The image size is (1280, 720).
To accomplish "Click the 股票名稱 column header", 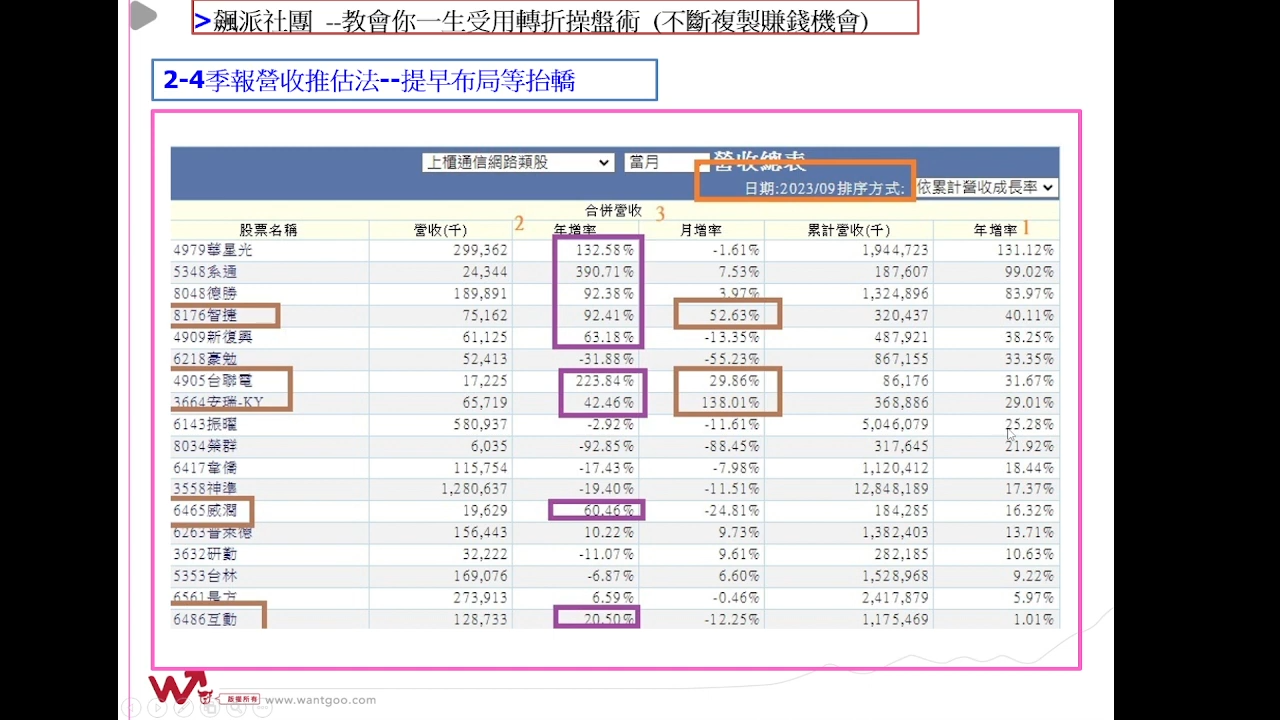I will (x=268, y=230).
